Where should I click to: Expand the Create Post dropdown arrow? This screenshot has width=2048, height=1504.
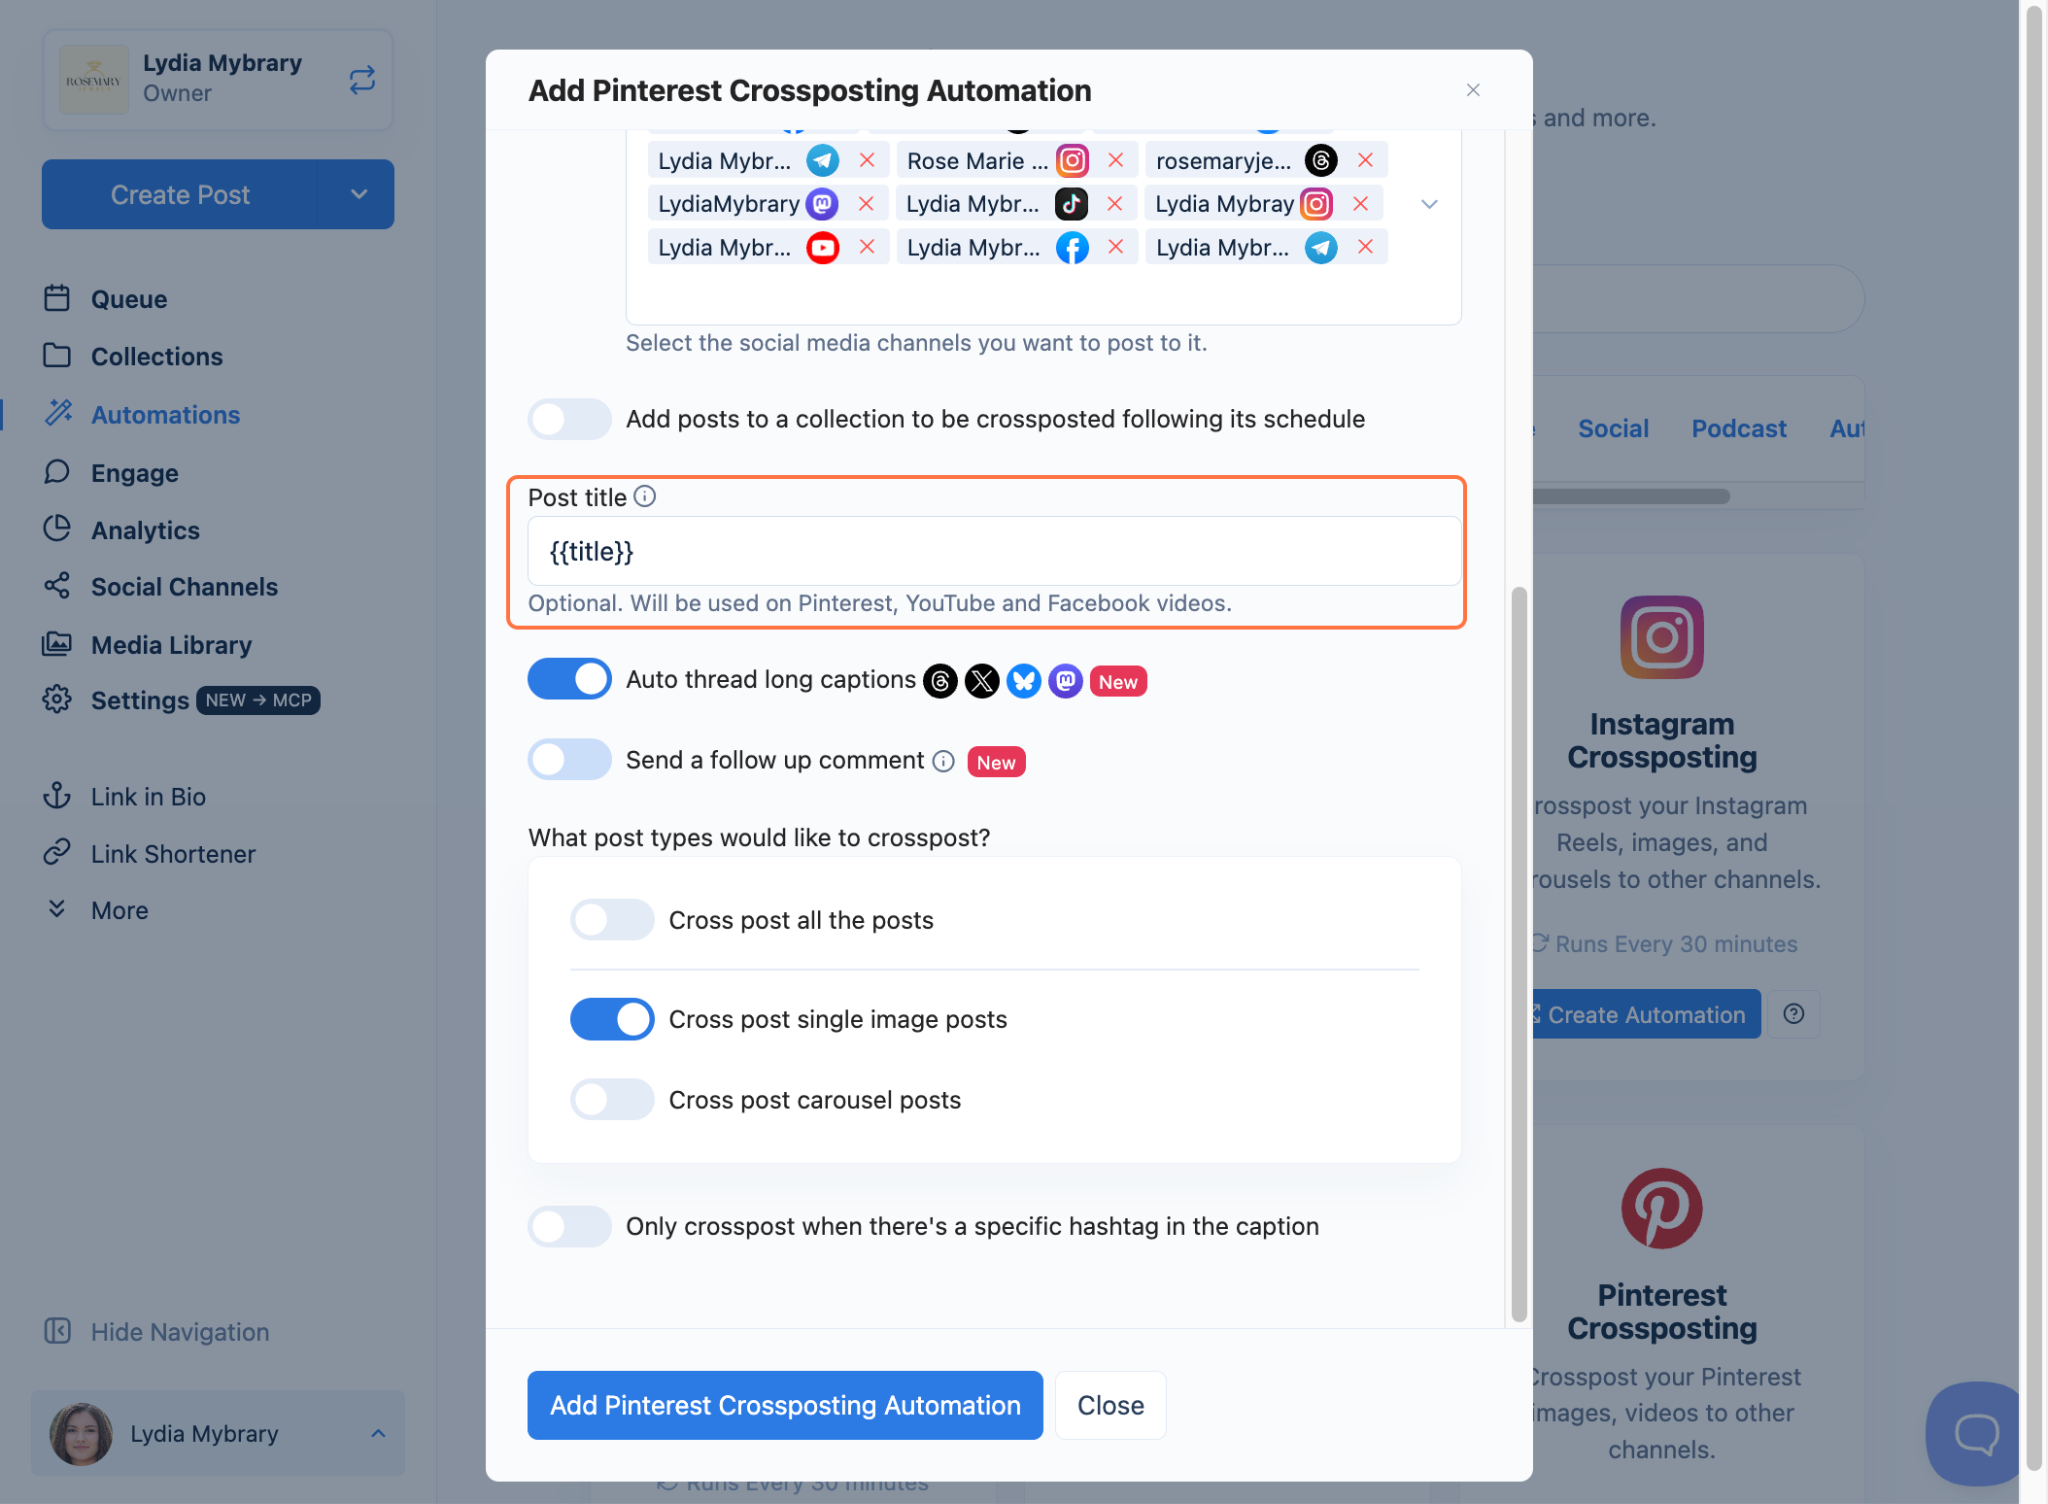[x=358, y=194]
